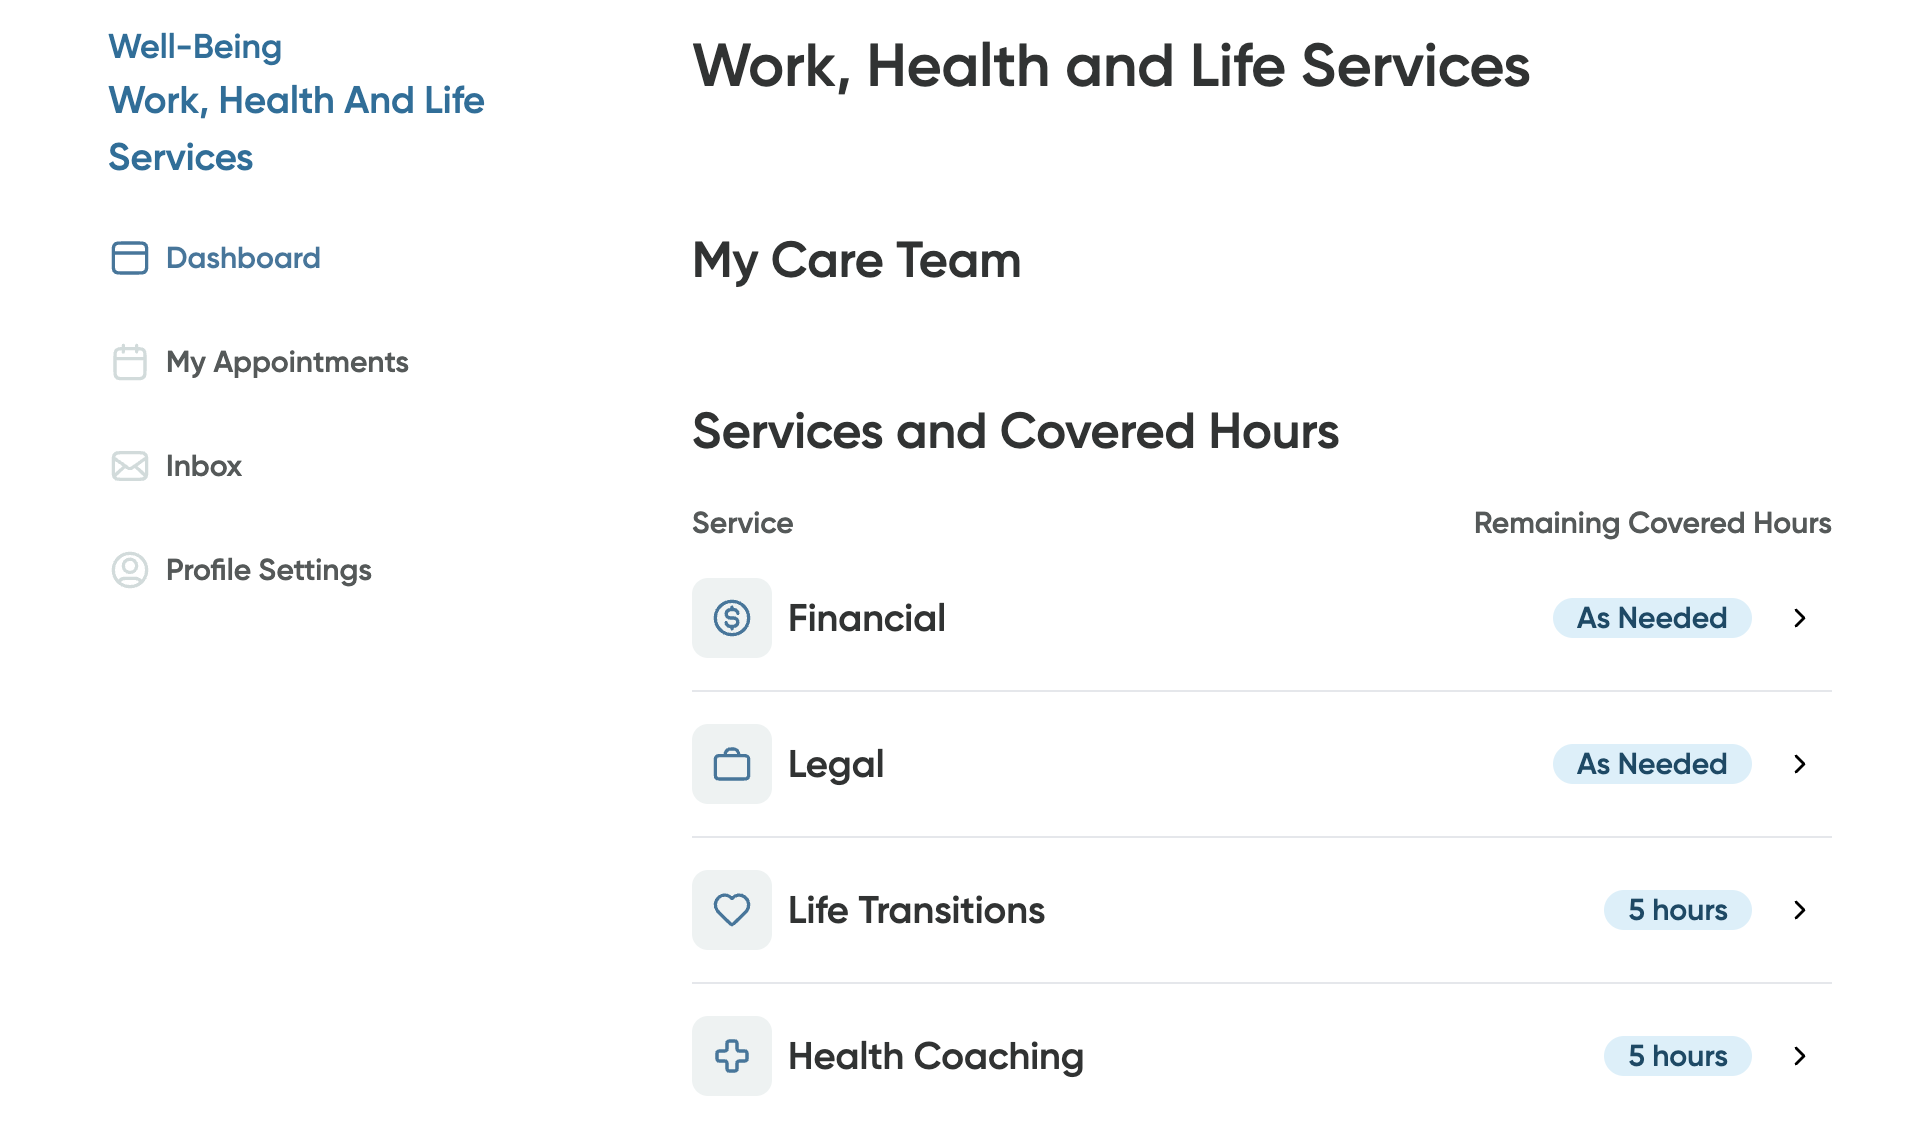
Task: Expand the Health Coaching row chevron
Action: tap(1800, 1056)
